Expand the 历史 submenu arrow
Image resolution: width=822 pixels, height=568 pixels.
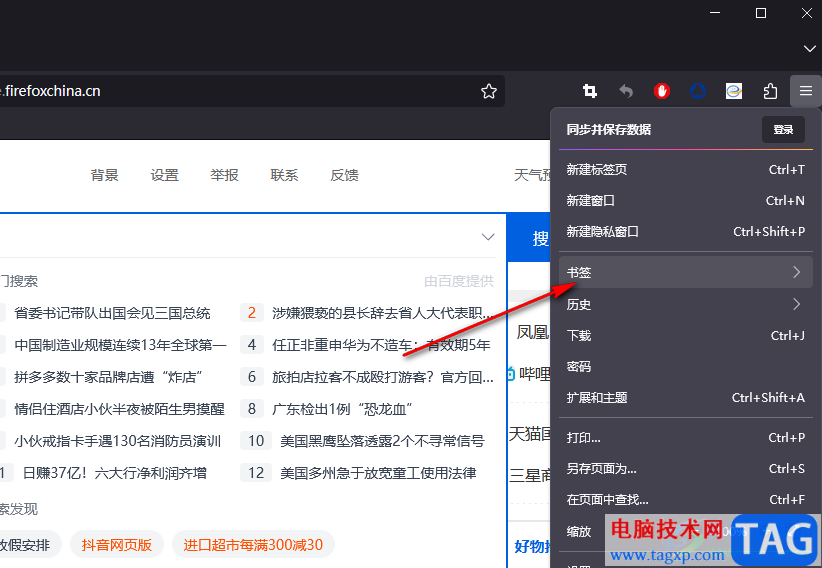(796, 304)
